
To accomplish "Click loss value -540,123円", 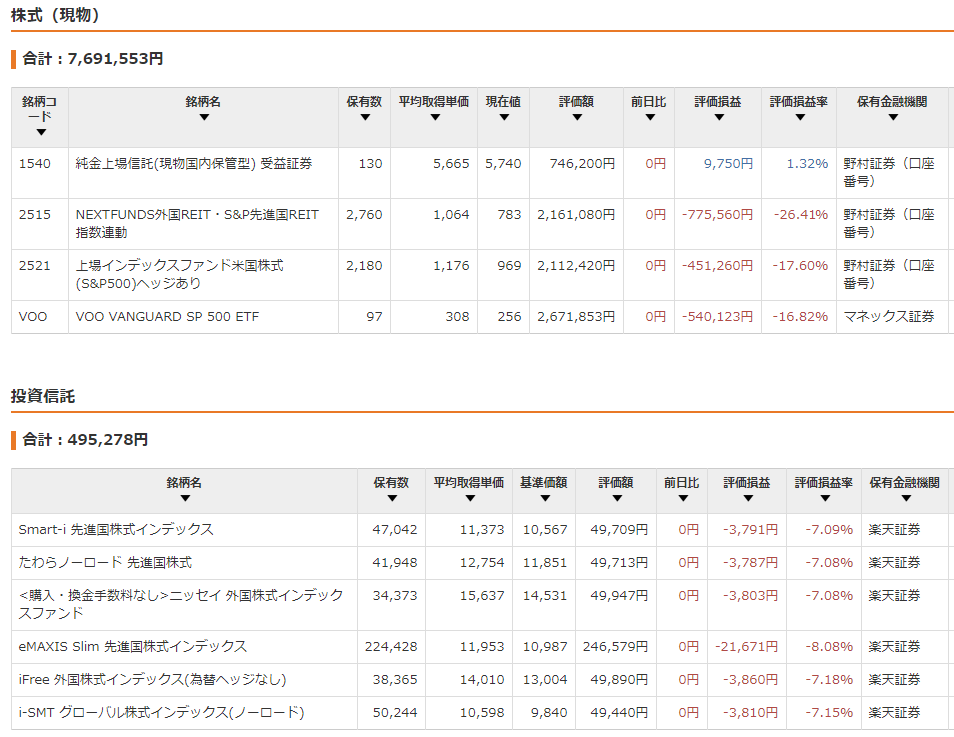I will point(717,316).
